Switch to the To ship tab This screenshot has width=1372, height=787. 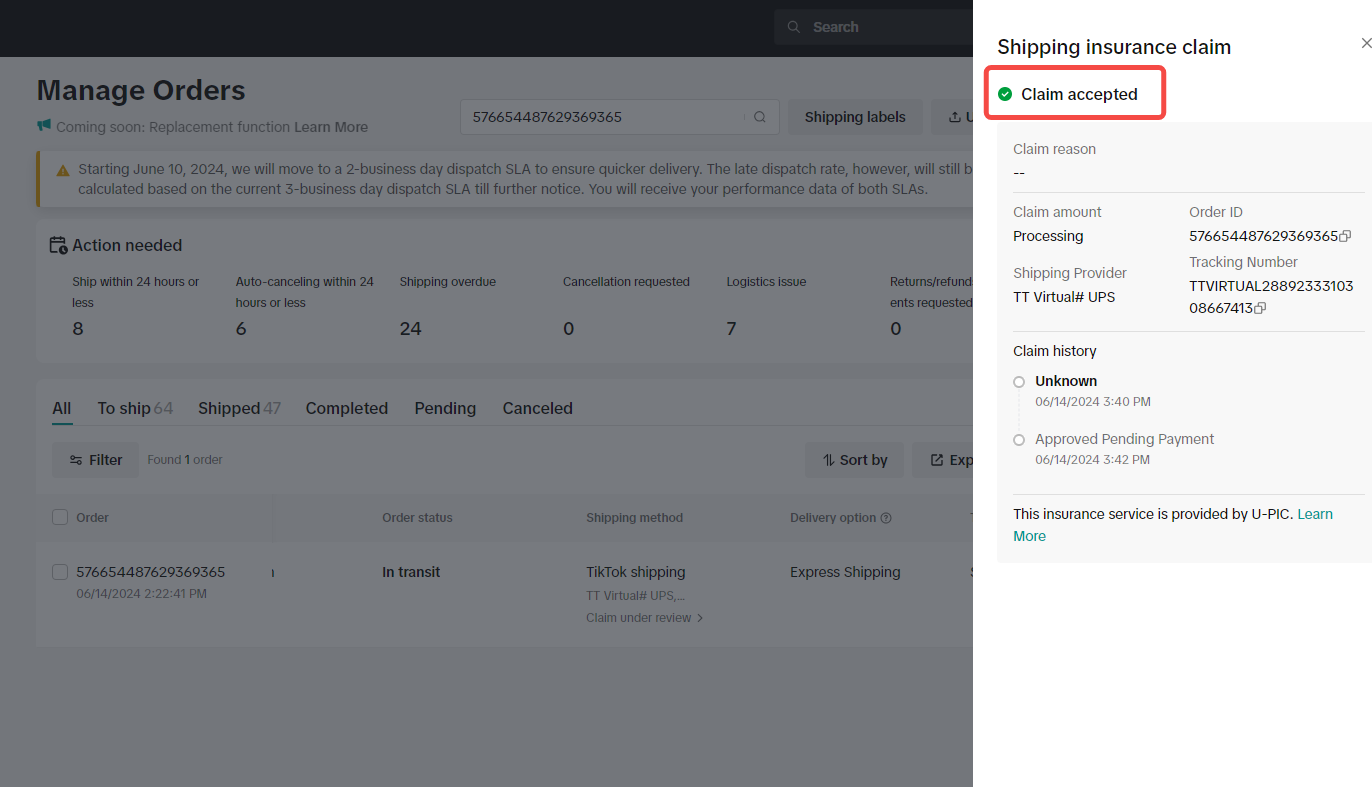(x=123, y=408)
